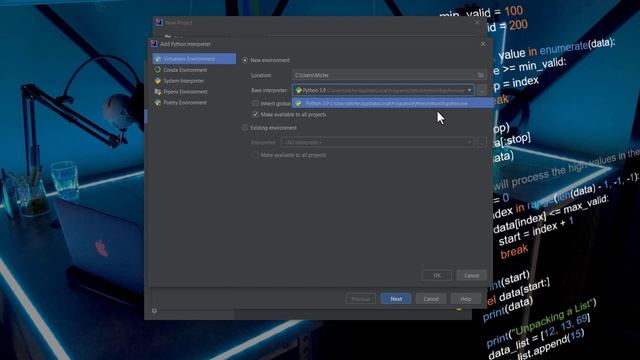Pick the highlighted Python 3.9 dropdown entry
Viewport: 640px width, 360px height.
click(x=393, y=104)
